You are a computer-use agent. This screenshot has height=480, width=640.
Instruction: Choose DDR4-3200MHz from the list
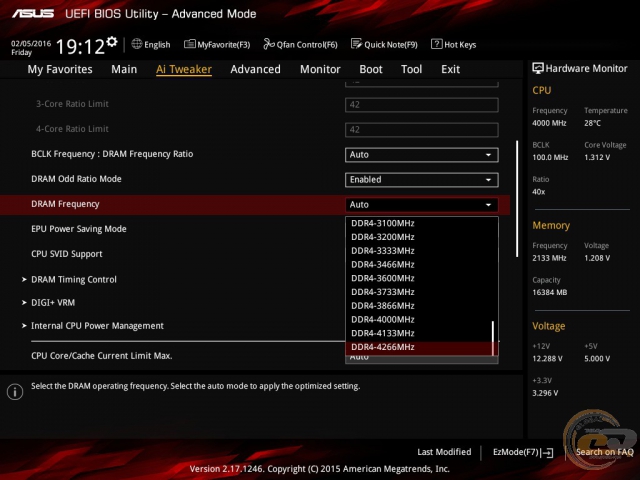coord(422,237)
